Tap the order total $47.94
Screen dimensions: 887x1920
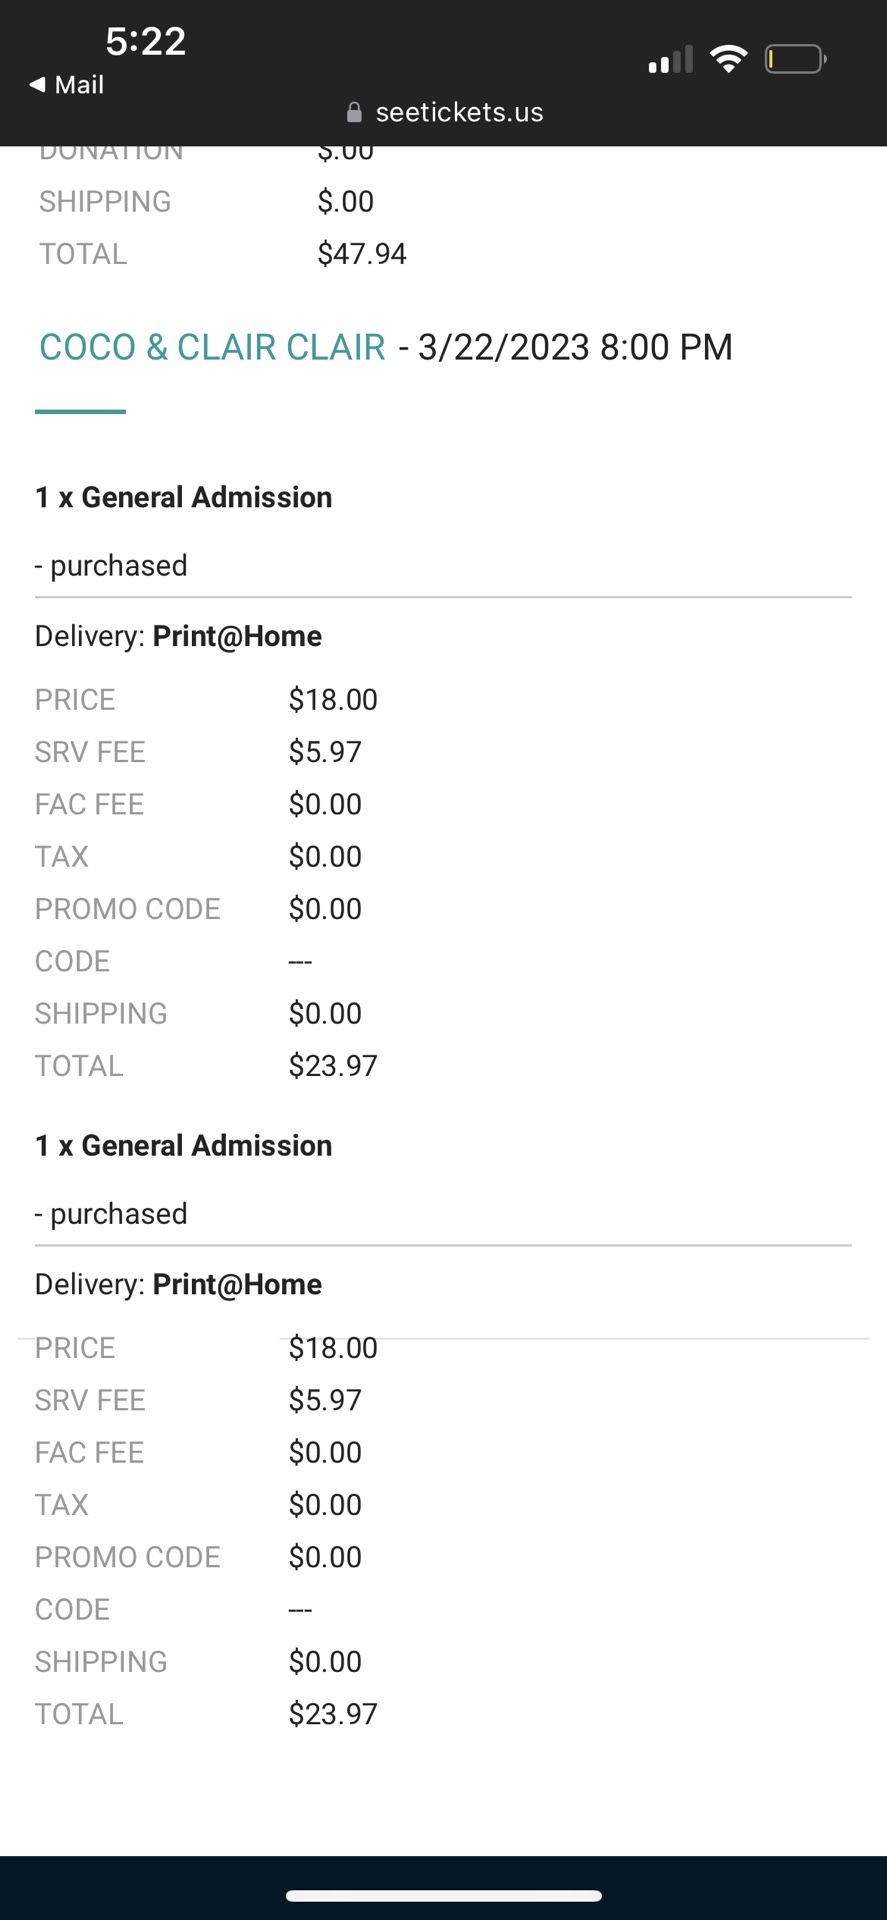click(x=362, y=254)
